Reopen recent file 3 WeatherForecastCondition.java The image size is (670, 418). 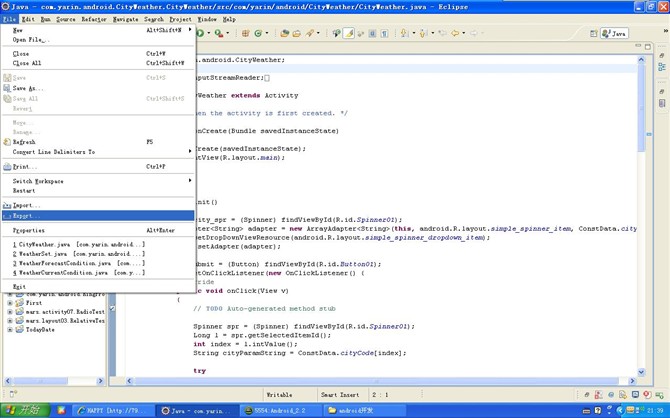pos(98,263)
